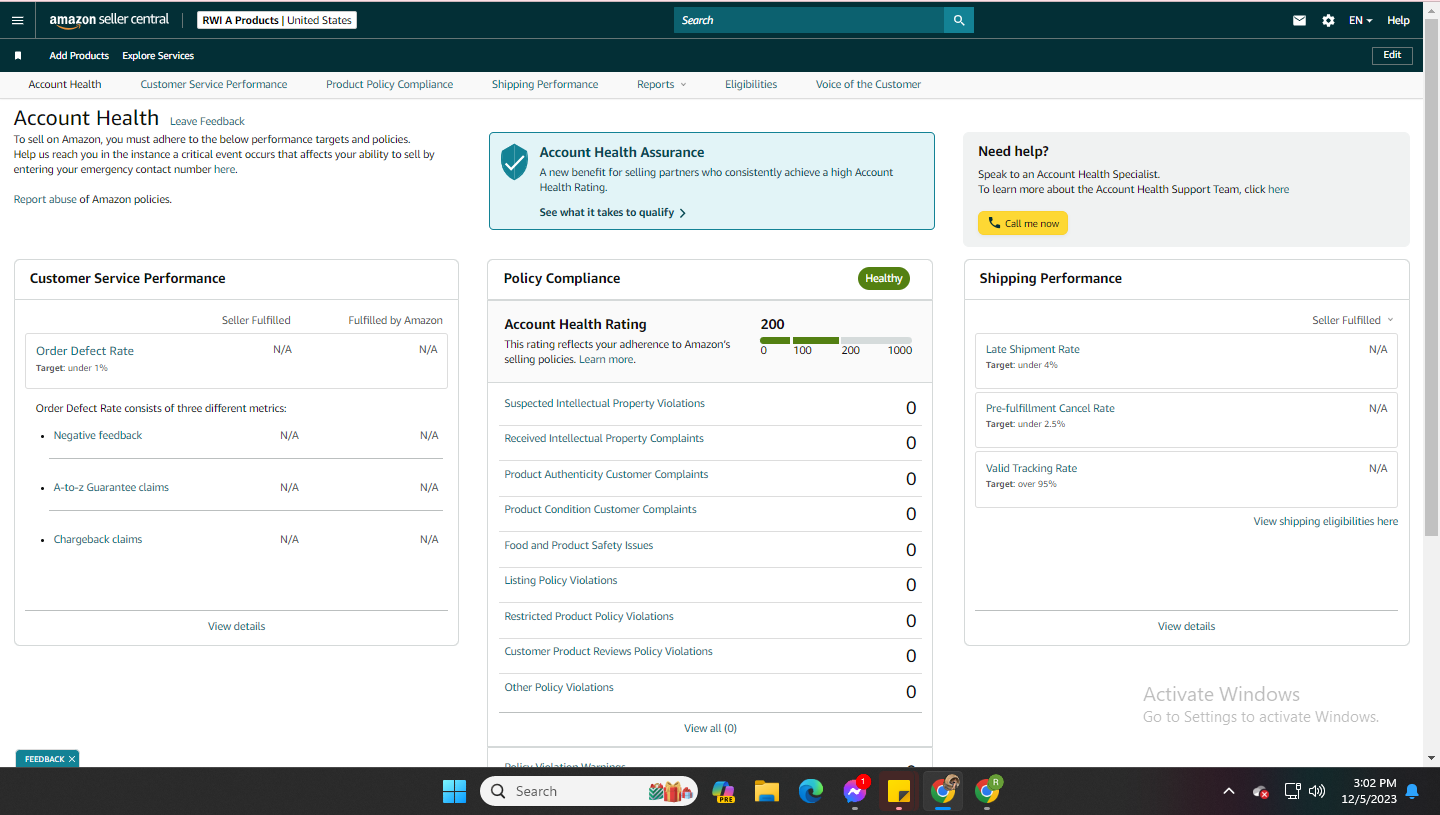Screen dimensions: 1440x815
Task: Open Microsoft Copilot from the taskbar
Action: pos(723,791)
